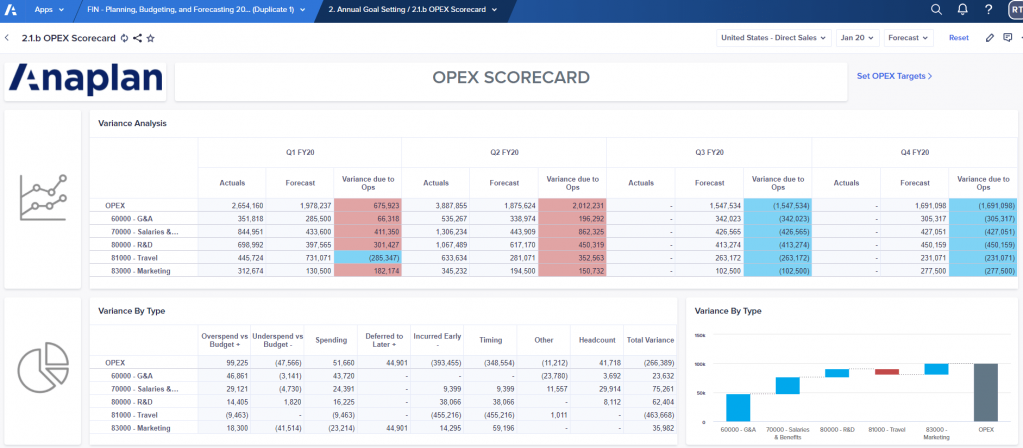Click the Q2 FY20 column header
Image resolution: width=1023 pixels, height=448 pixels.
504,152
